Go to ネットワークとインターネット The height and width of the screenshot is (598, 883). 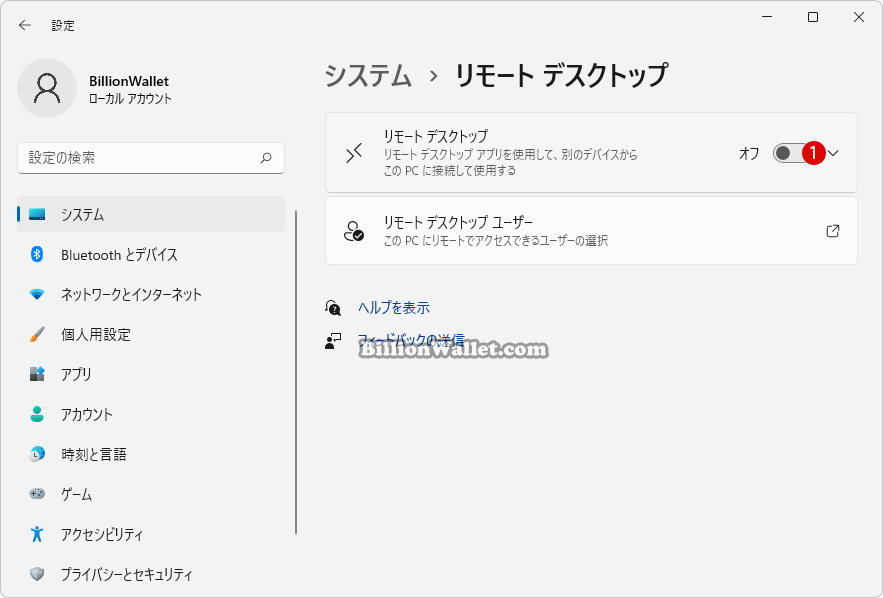click(151, 294)
